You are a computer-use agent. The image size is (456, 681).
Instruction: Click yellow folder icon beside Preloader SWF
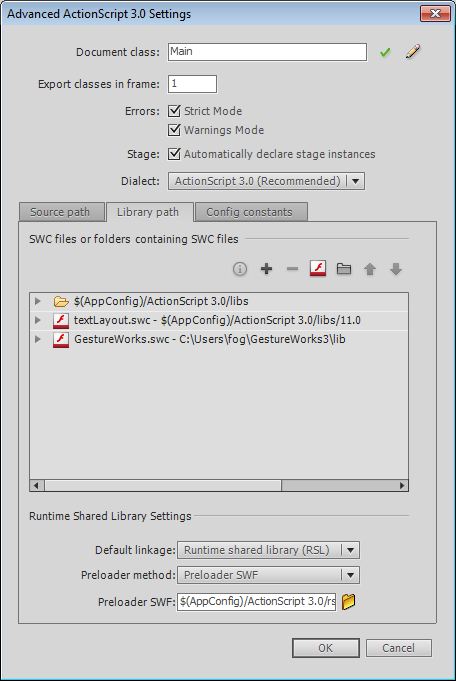pyautogui.click(x=348, y=602)
